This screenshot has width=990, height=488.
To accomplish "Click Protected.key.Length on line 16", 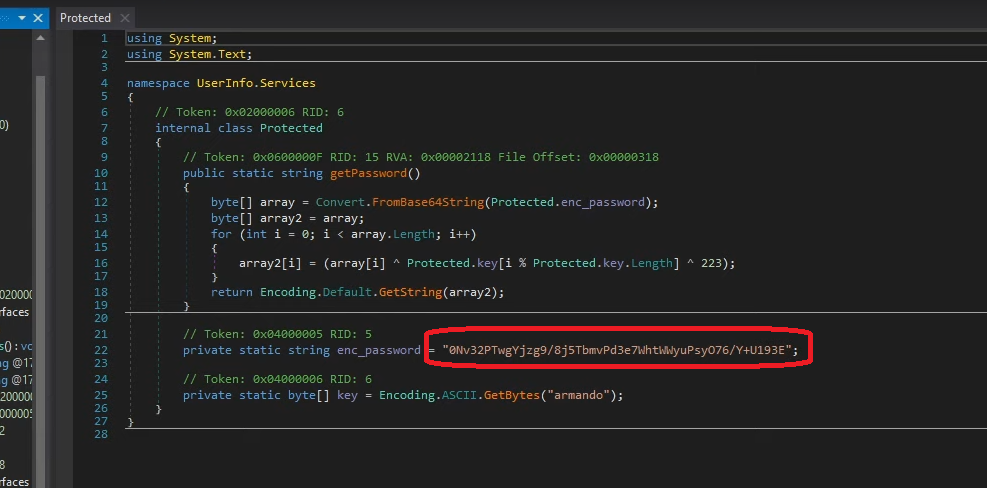I will [602, 263].
